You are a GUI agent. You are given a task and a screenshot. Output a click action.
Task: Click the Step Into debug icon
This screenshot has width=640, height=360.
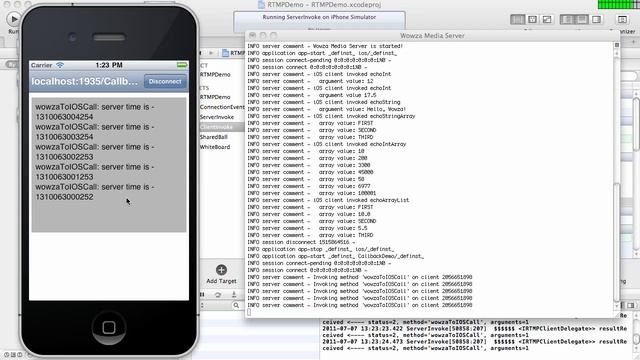(233, 294)
